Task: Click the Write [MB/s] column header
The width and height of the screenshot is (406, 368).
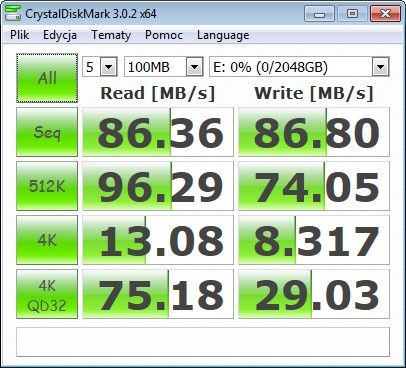Action: 314,93
